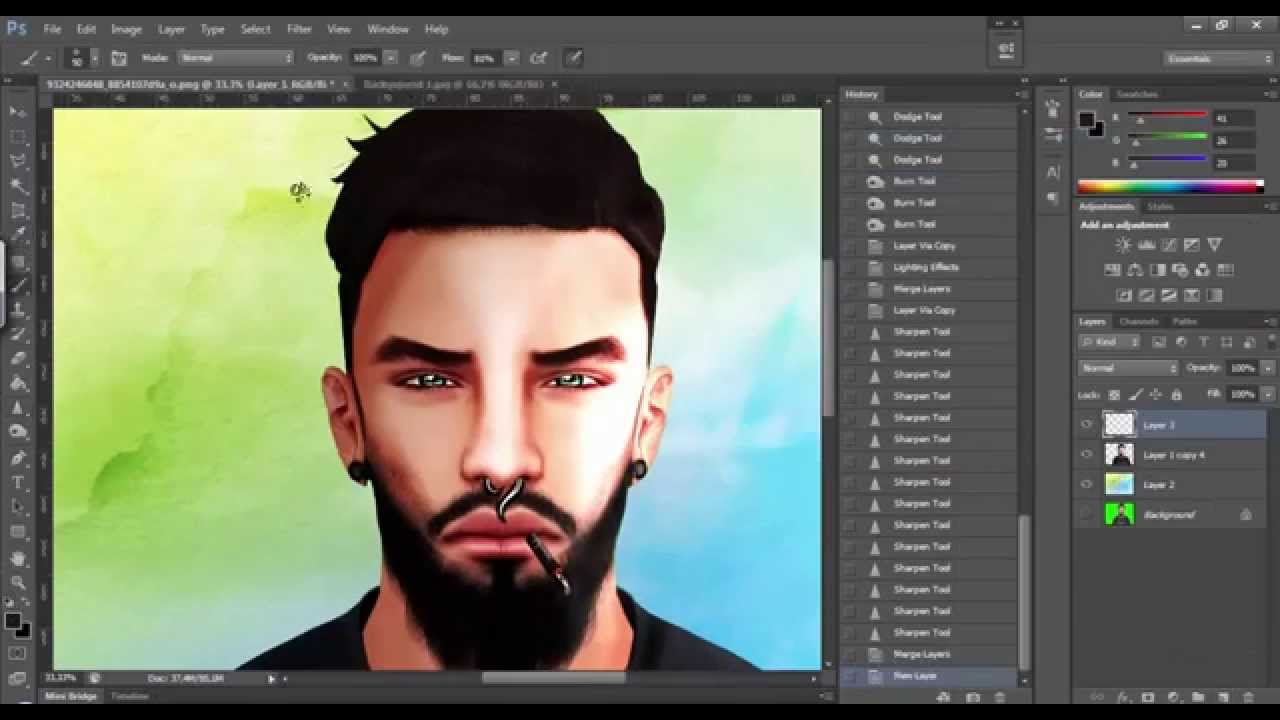Add a Hue/Saturation adjustment
Image resolution: width=1280 pixels, height=720 pixels.
pos(1112,270)
